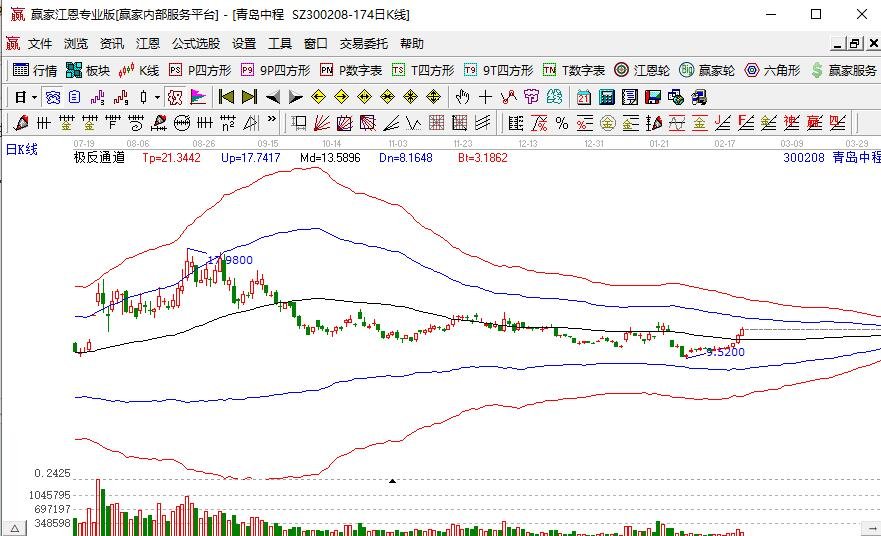Click the calendar 21 icon
This screenshot has width=881, height=536.
coord(584,98)
